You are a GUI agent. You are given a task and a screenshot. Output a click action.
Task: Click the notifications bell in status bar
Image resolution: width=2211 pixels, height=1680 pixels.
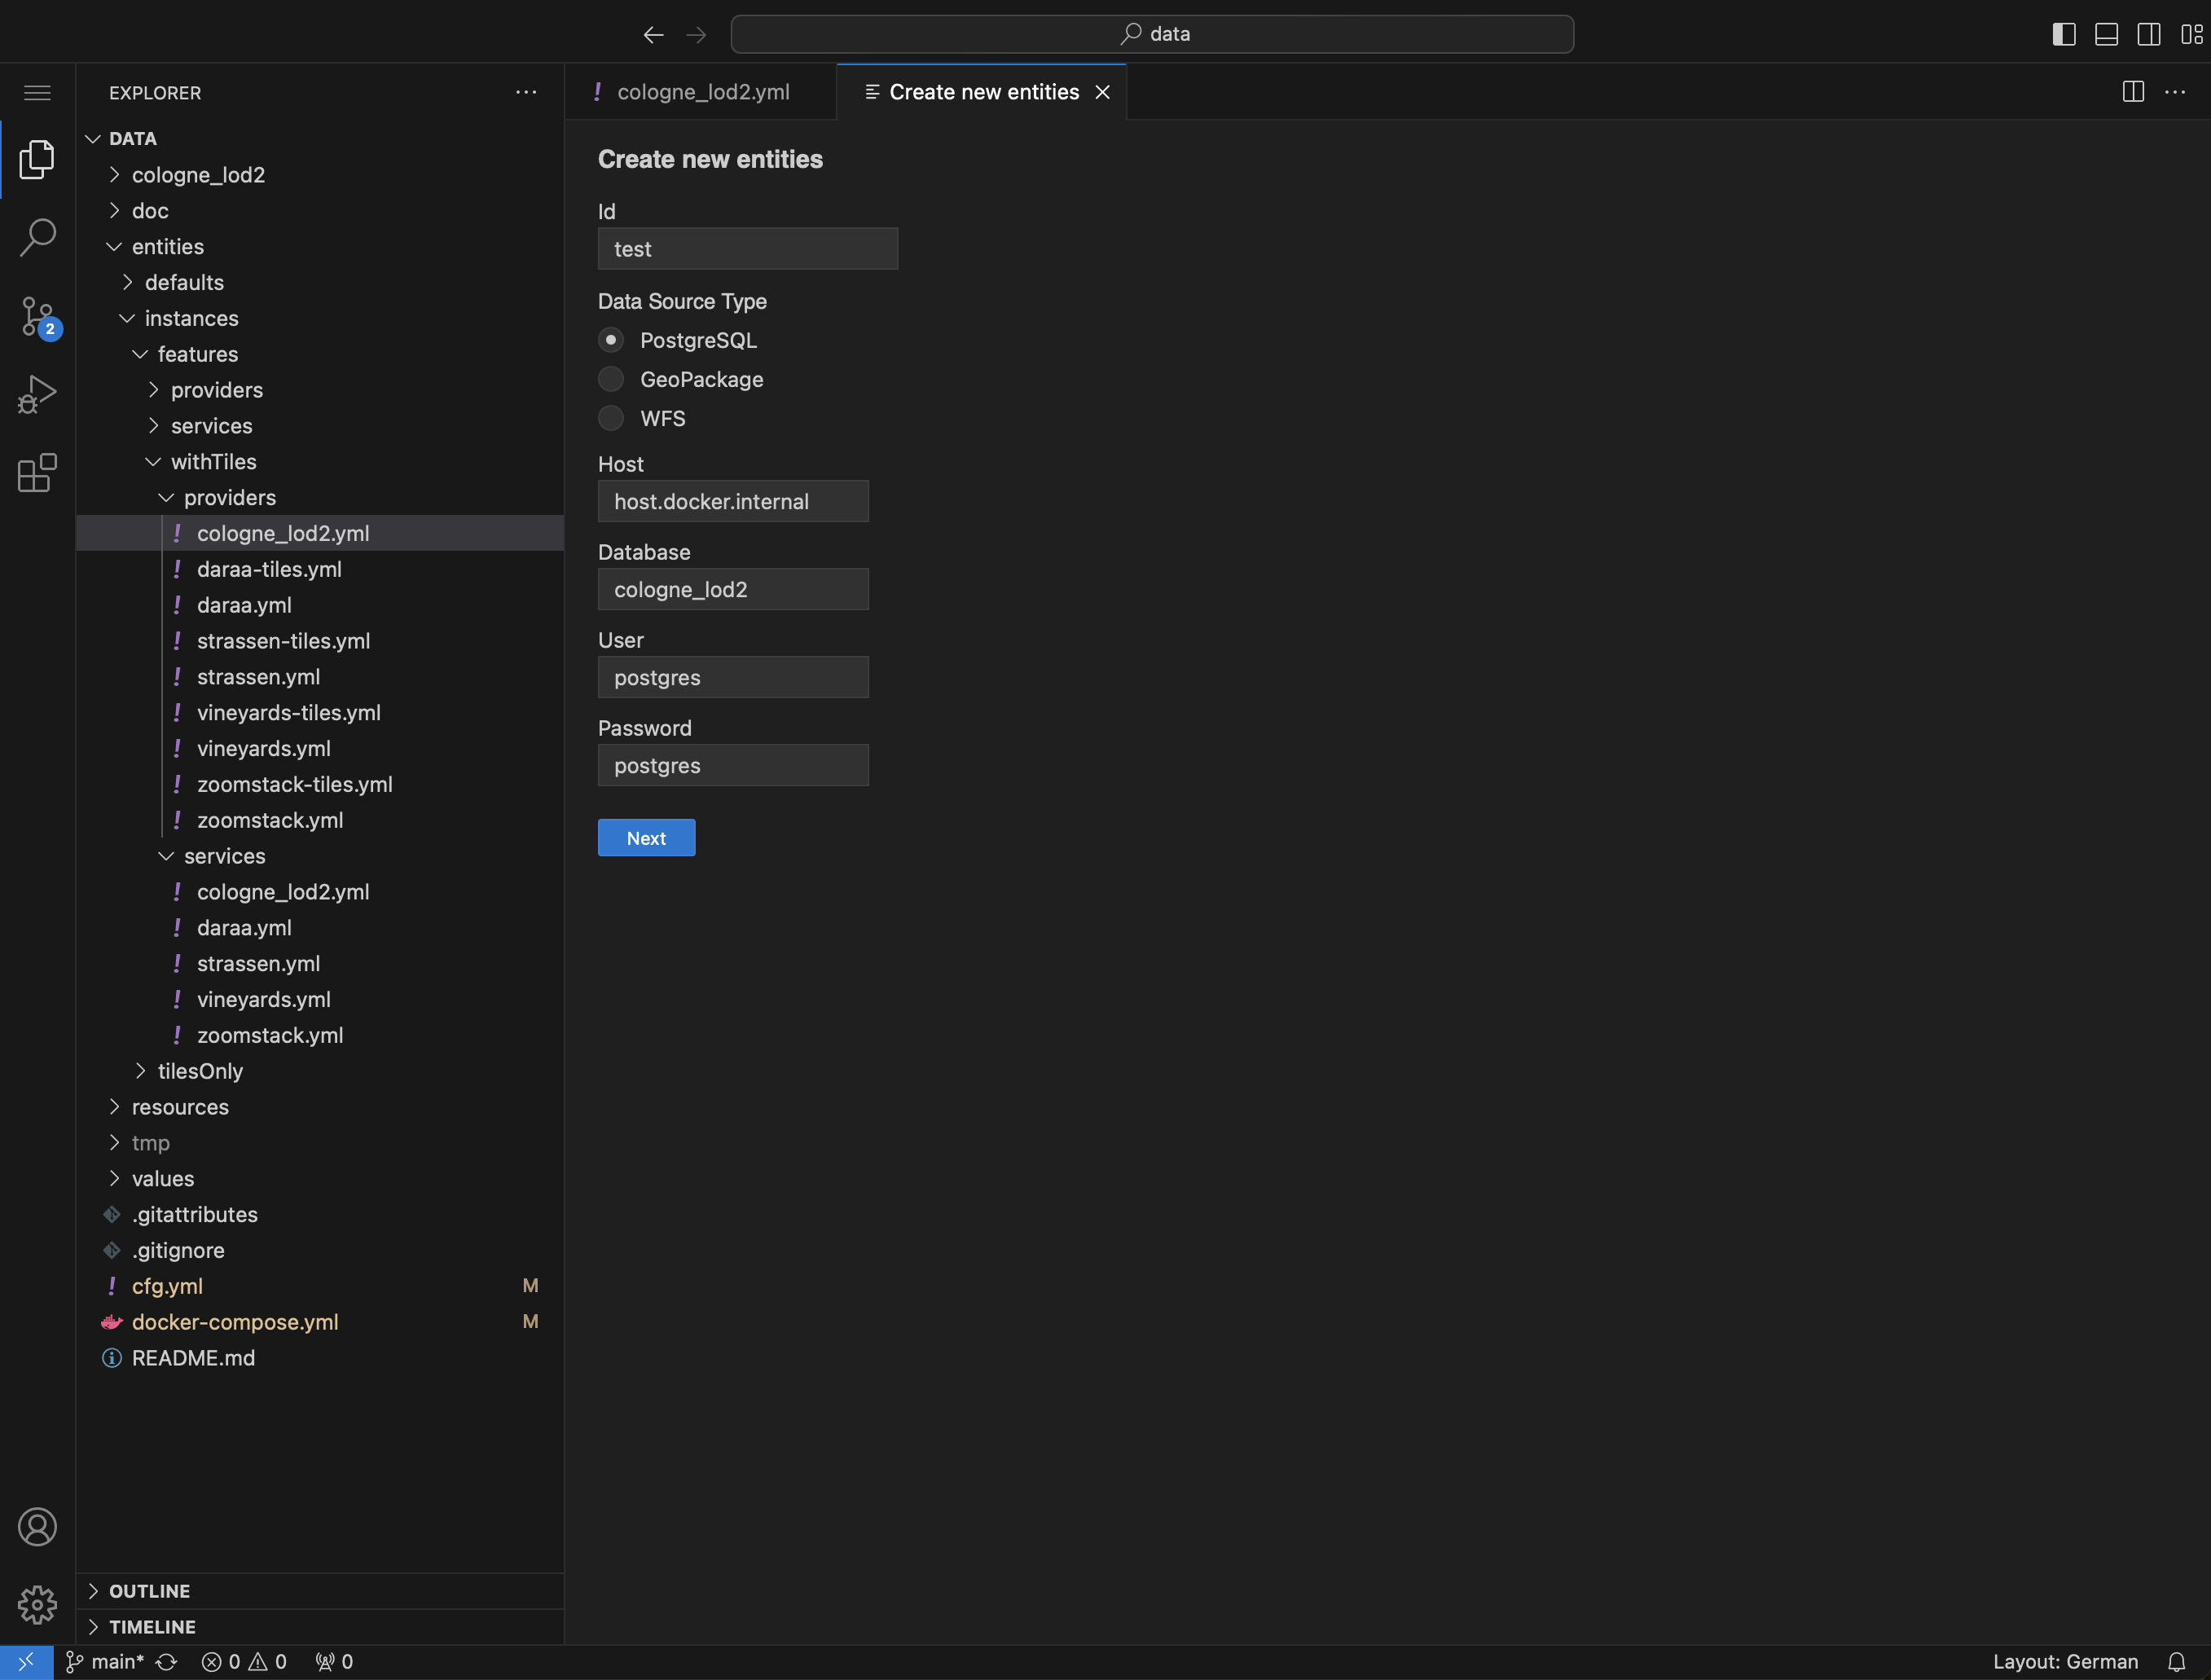[x=2175, y=1661]
